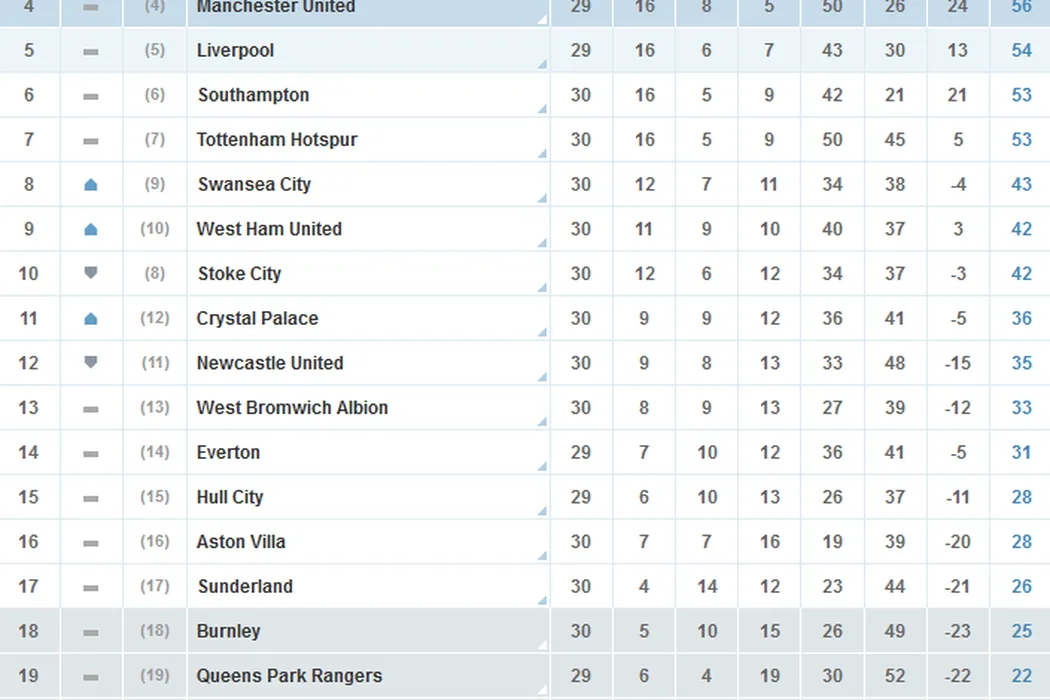Click Manchester United's 56 points value
The image size is (1050, 700).
click(1021, 7)
